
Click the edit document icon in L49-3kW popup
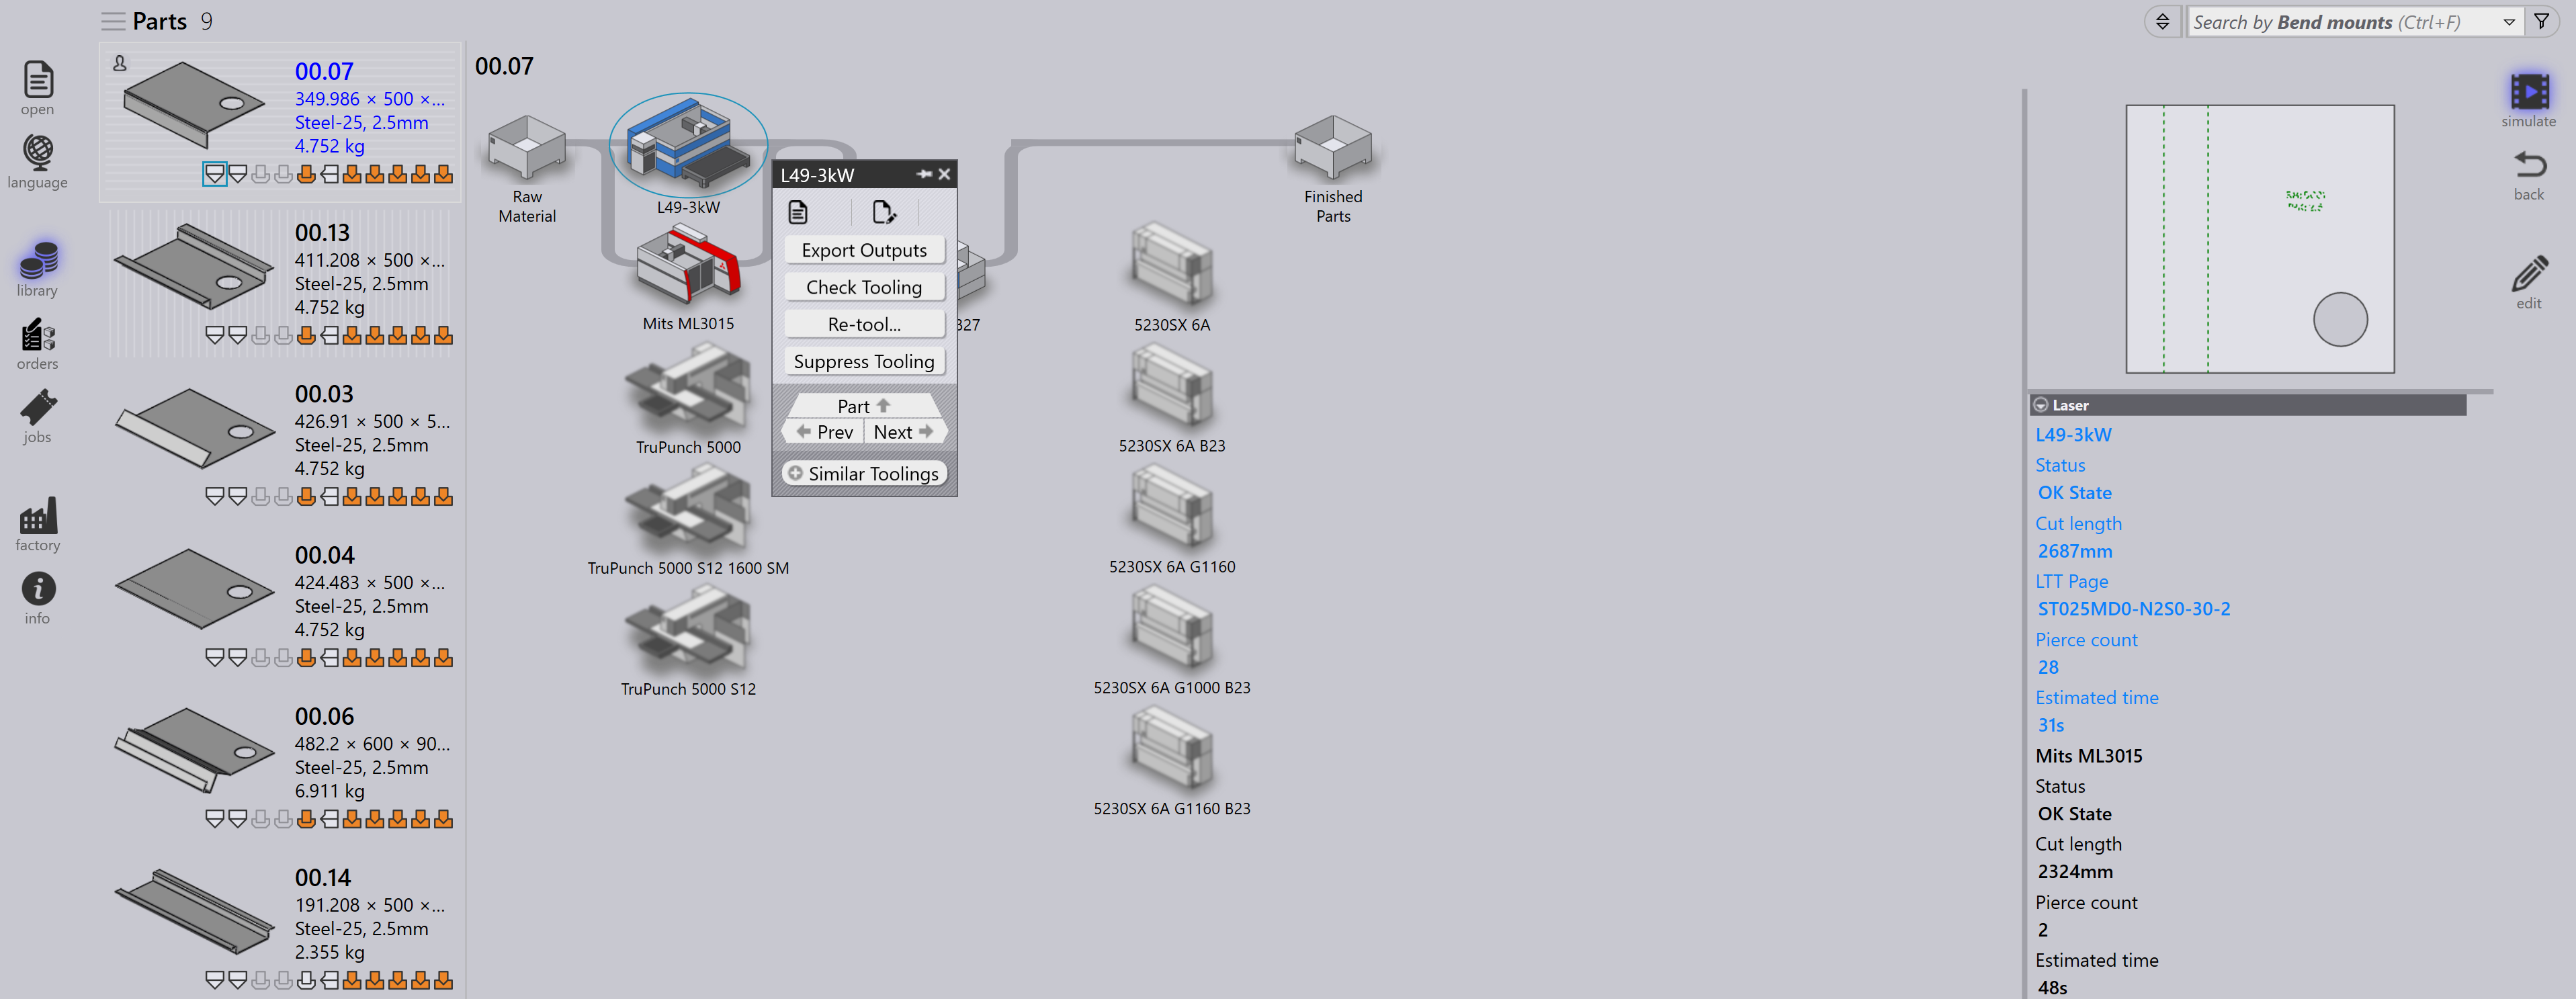(x=884, y=212)
